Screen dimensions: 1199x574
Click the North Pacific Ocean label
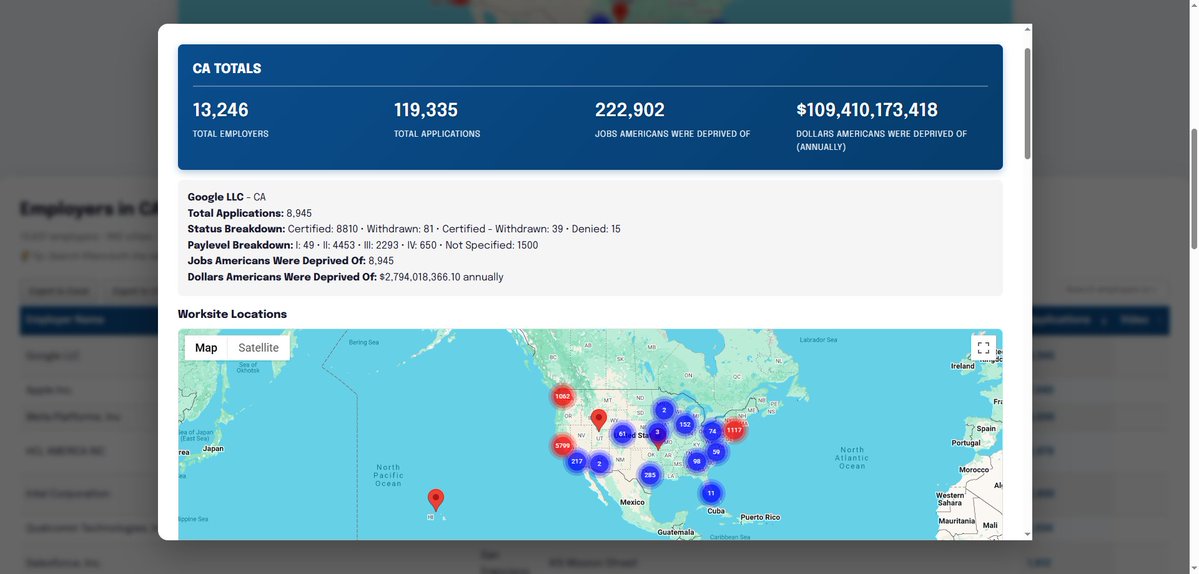tap(388, 475)
